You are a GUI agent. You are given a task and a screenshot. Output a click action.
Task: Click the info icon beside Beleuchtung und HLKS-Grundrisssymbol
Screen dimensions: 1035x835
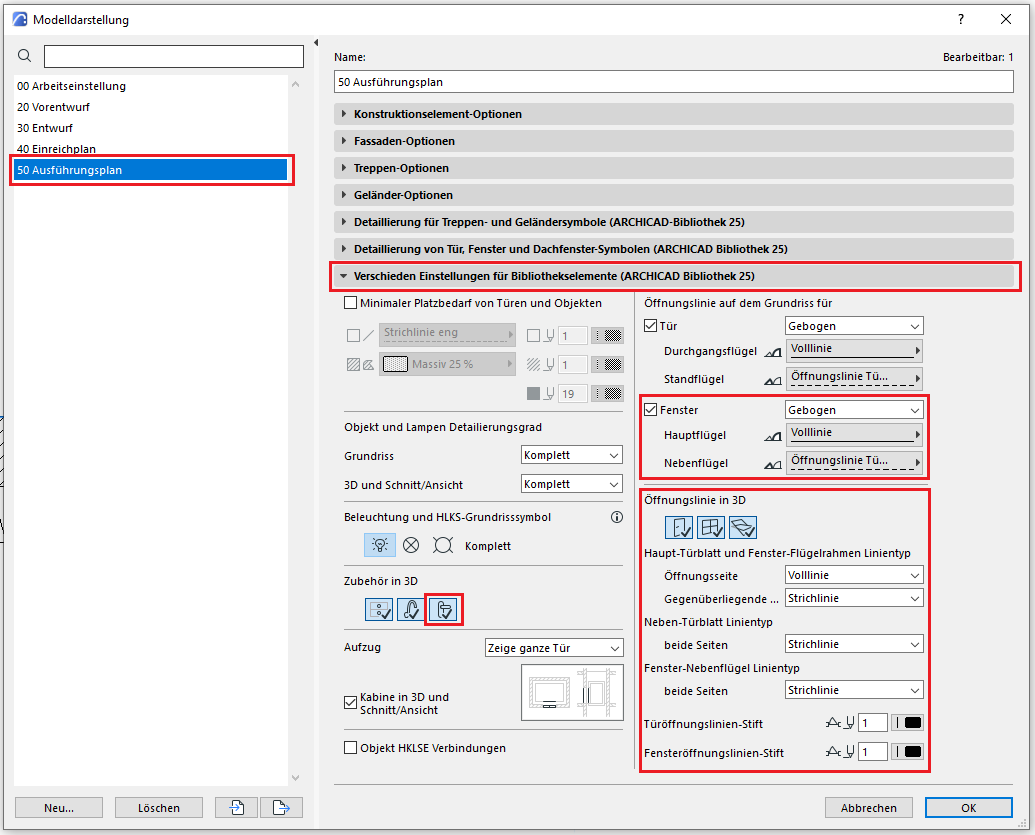click(616, 517)
